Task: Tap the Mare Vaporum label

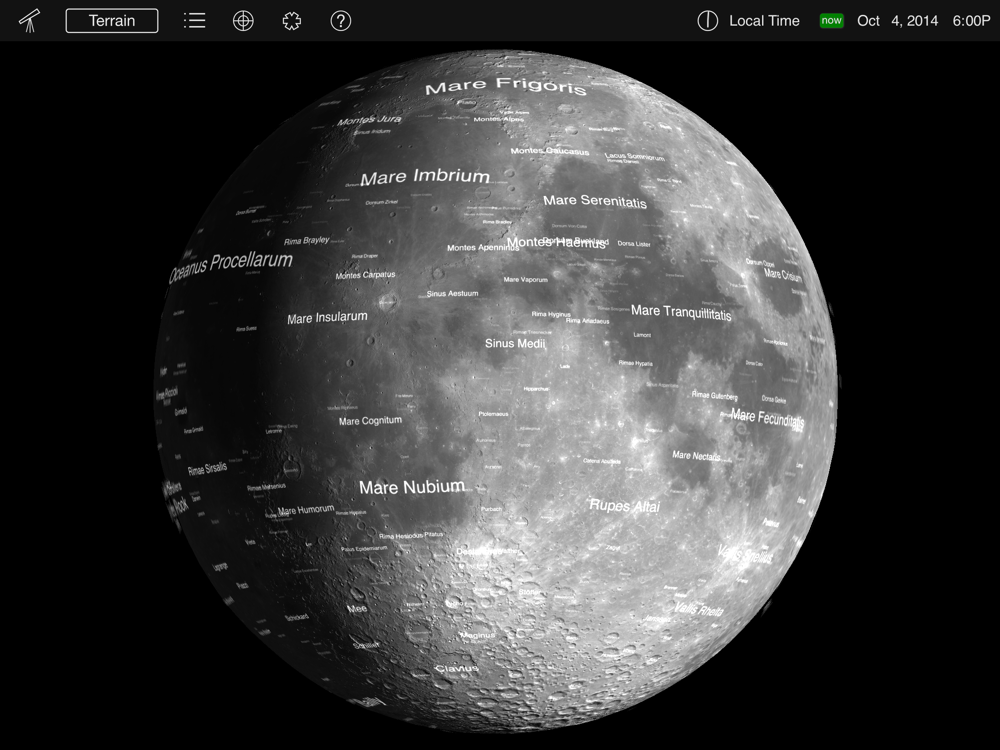Action: coord(526,279)
